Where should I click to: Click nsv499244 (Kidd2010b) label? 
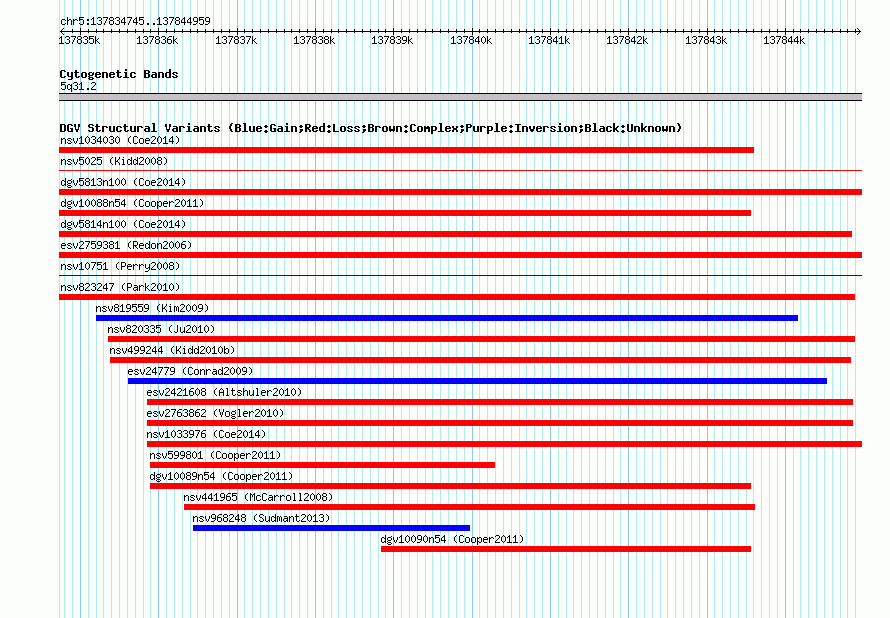(x=172, y=350)
